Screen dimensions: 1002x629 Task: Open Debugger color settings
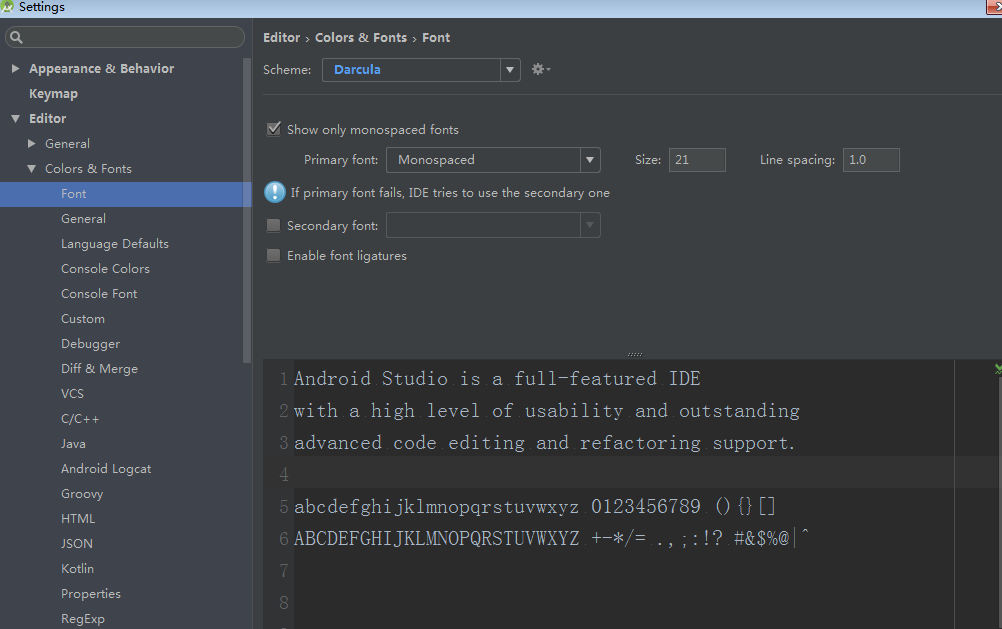pos(90,344)
